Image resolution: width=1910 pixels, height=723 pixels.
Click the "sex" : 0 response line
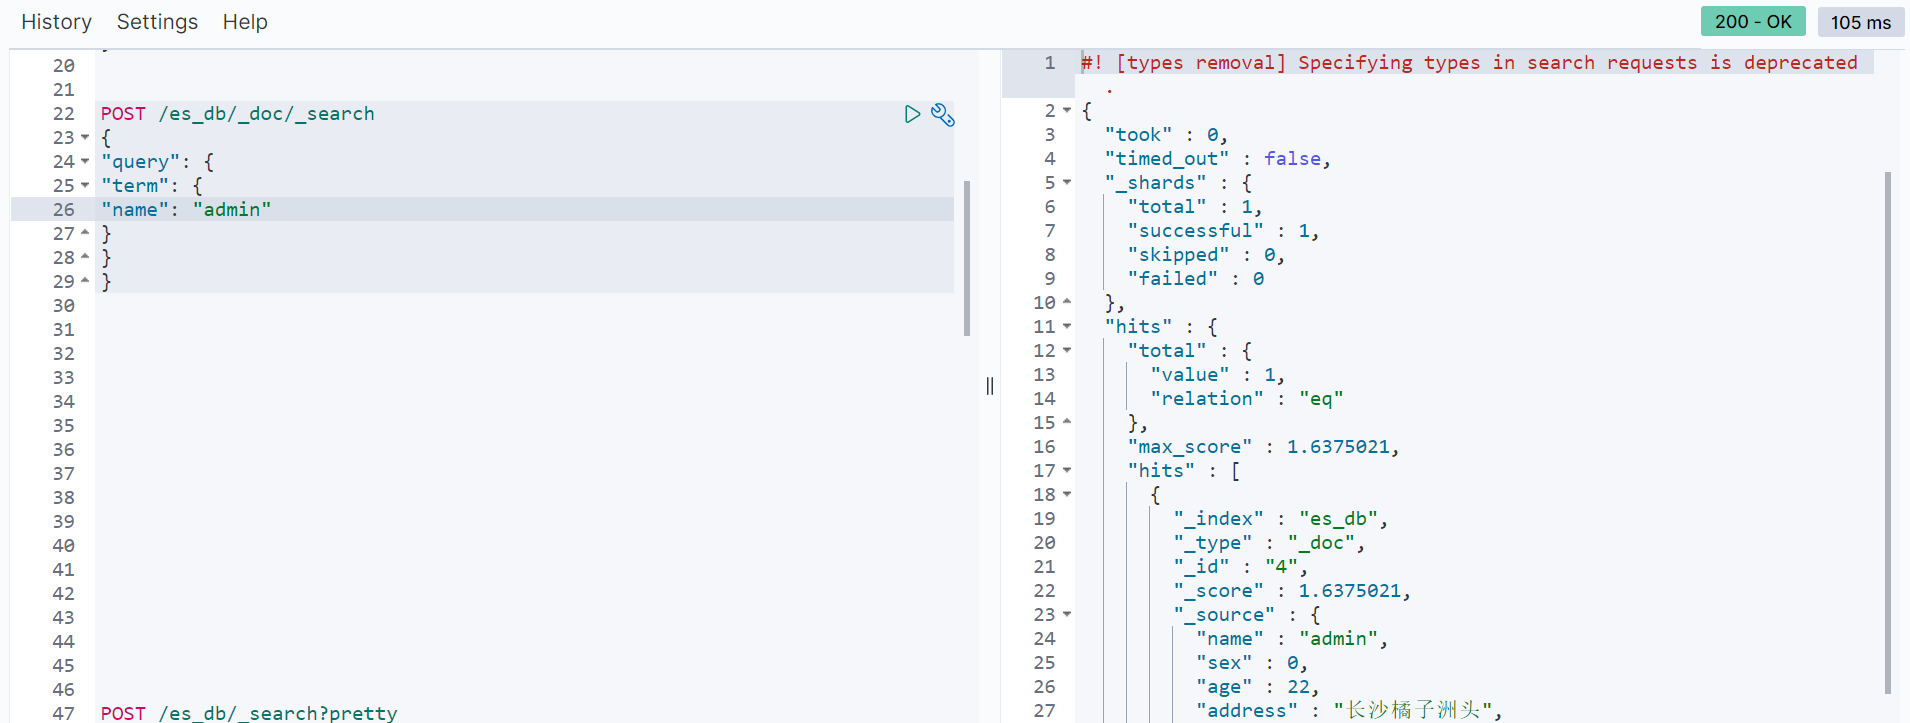(x=1252, y=663)
